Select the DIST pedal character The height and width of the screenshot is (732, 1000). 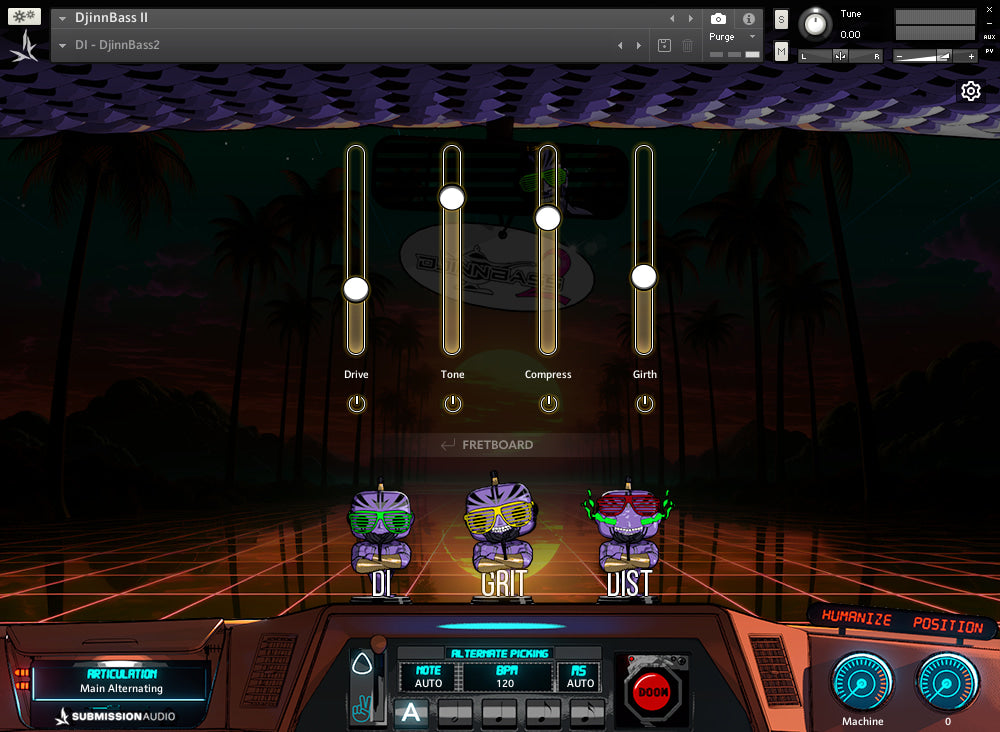point(628,530)
